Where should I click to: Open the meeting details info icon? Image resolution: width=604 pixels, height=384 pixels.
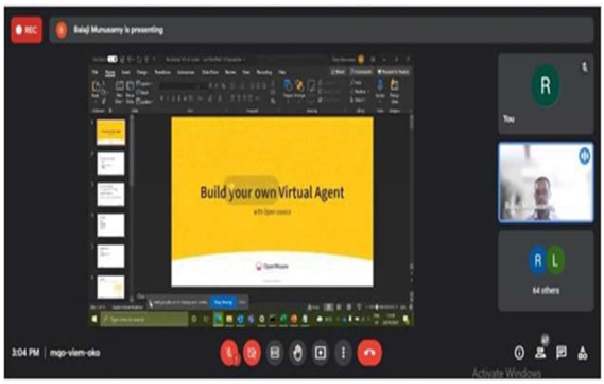click(x=519, y=352)
